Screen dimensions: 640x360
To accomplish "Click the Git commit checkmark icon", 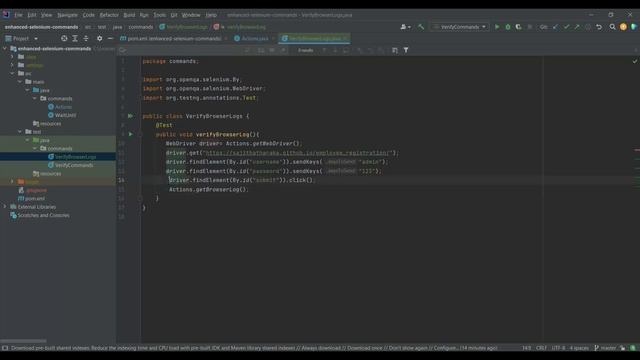I will click(x=566, y=27).
